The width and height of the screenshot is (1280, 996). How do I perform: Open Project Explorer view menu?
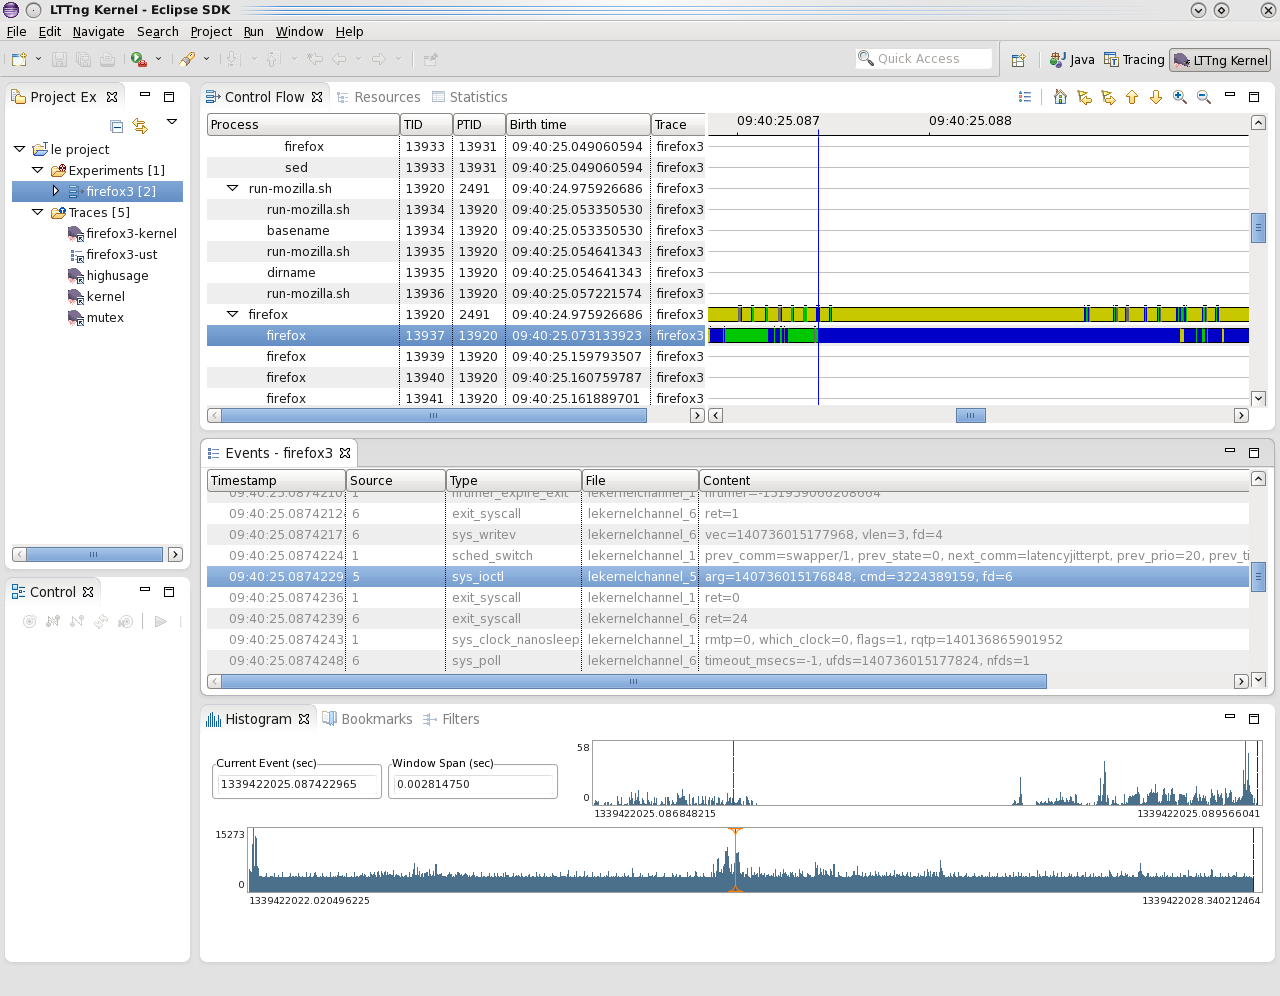172,123
